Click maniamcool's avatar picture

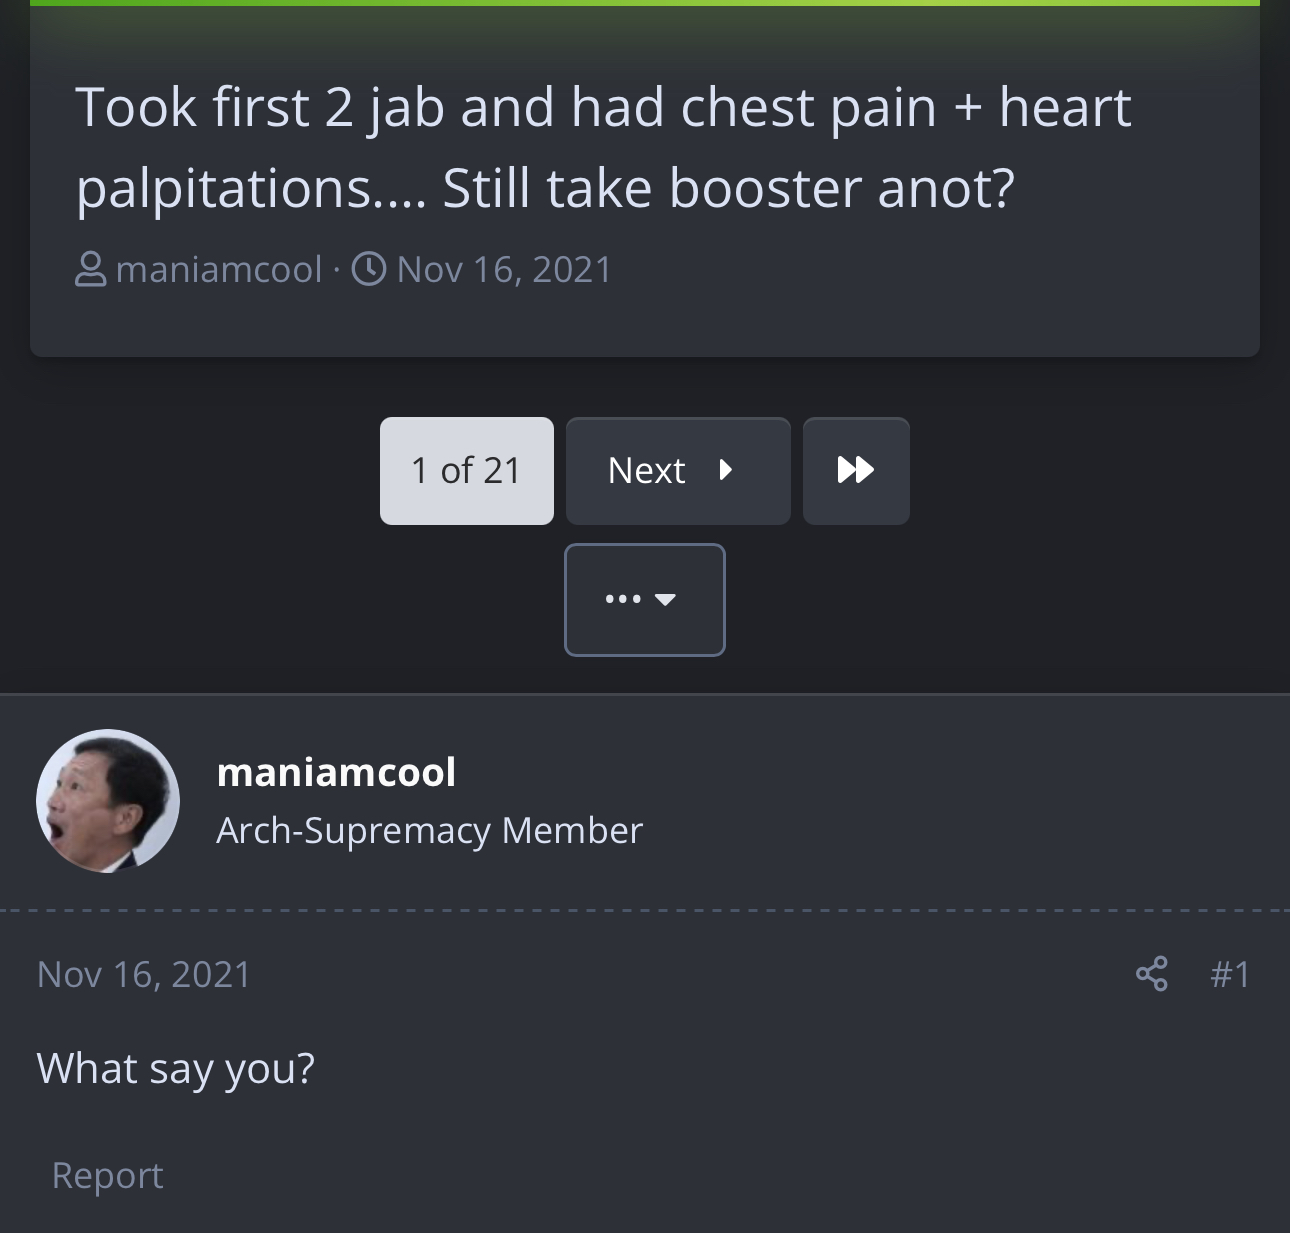108,801
